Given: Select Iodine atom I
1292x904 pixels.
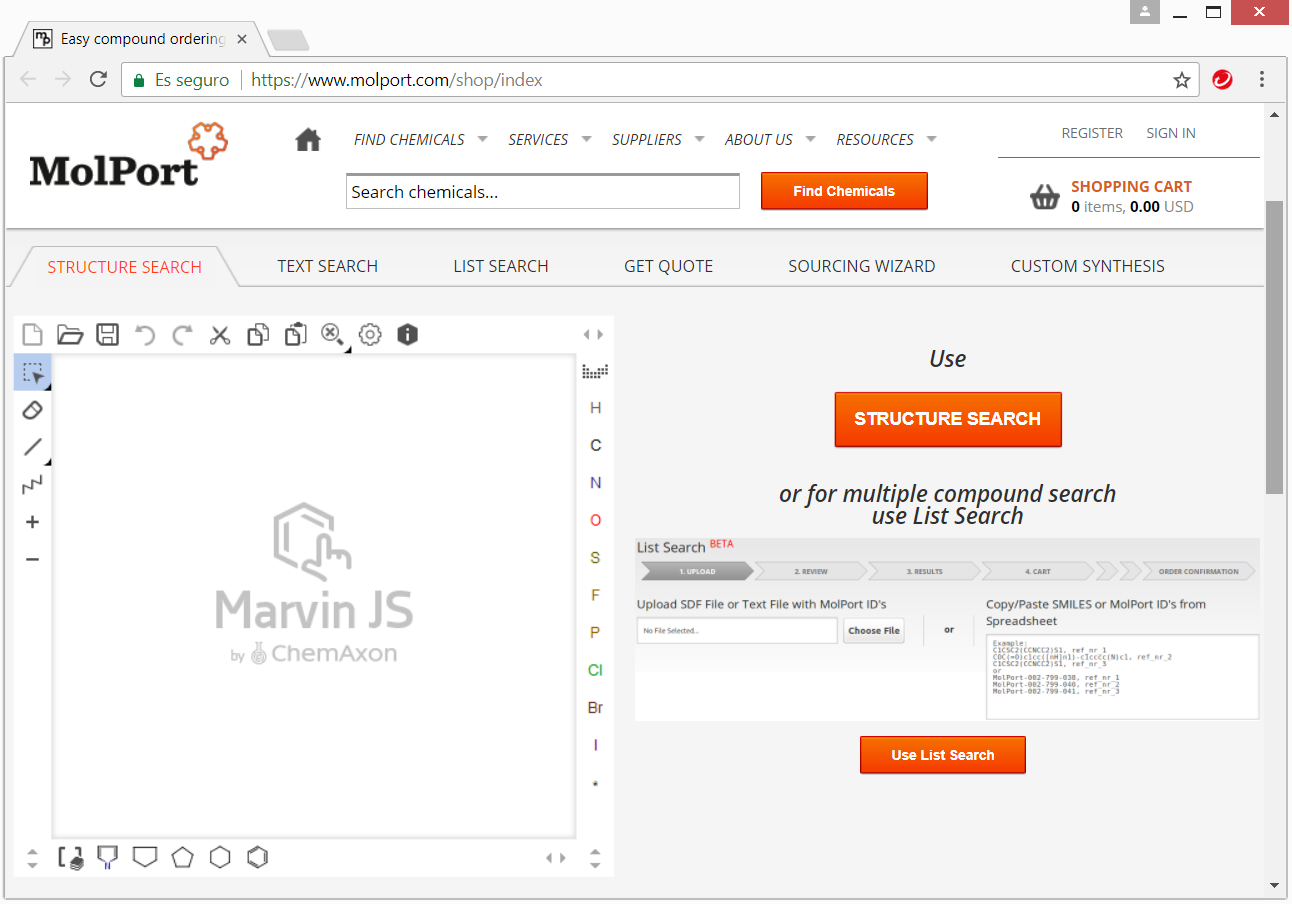Looking at the screenshot, I should coord(596,745).
